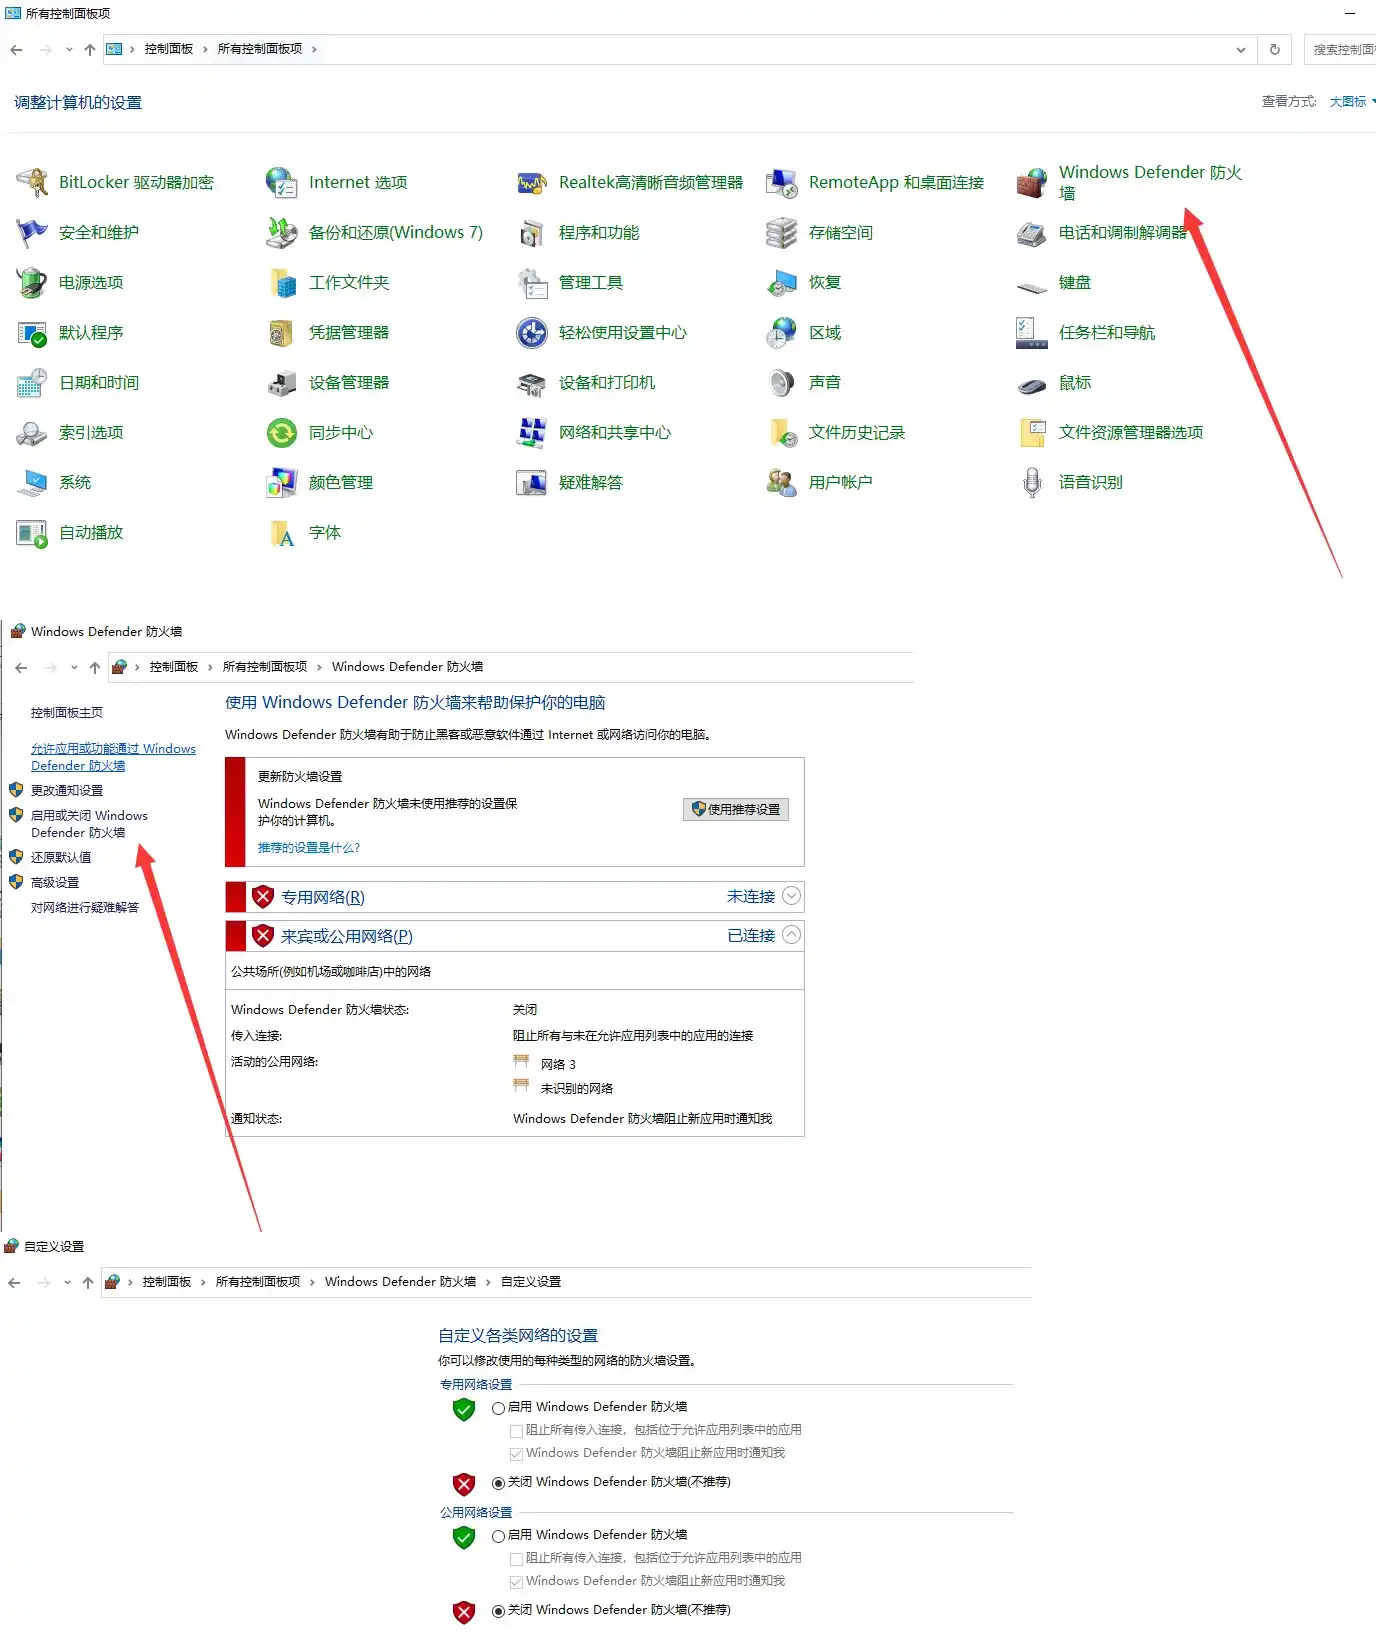This screenshot has height=1652, width=1376.
Task: Click search box in control panel window
Action: (1340, 50)
